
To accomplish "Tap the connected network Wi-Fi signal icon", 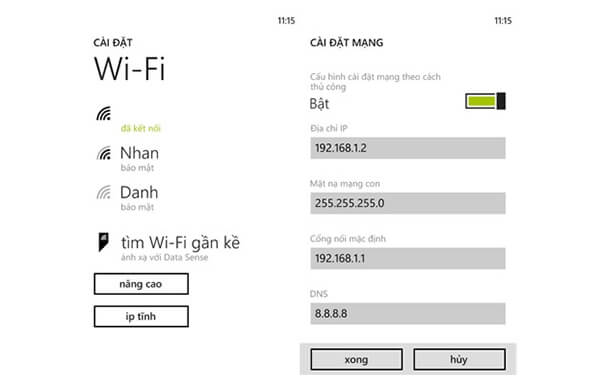I will (x=104, y=113).
